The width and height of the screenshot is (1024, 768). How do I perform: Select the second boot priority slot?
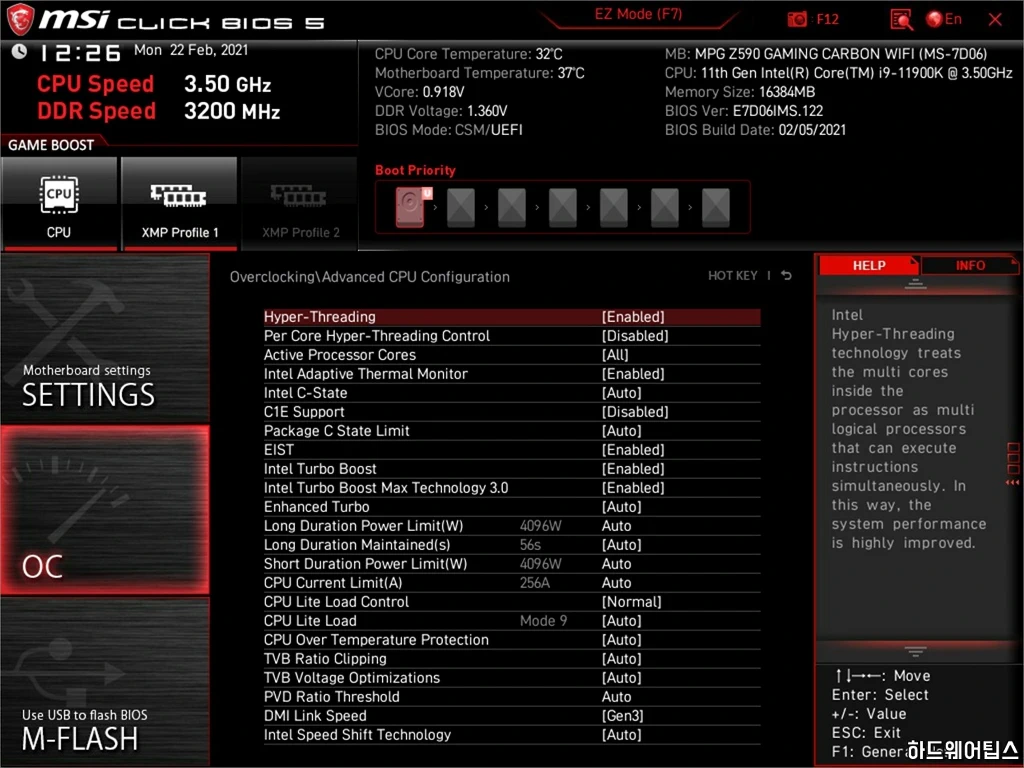click(x=461, y=208)
